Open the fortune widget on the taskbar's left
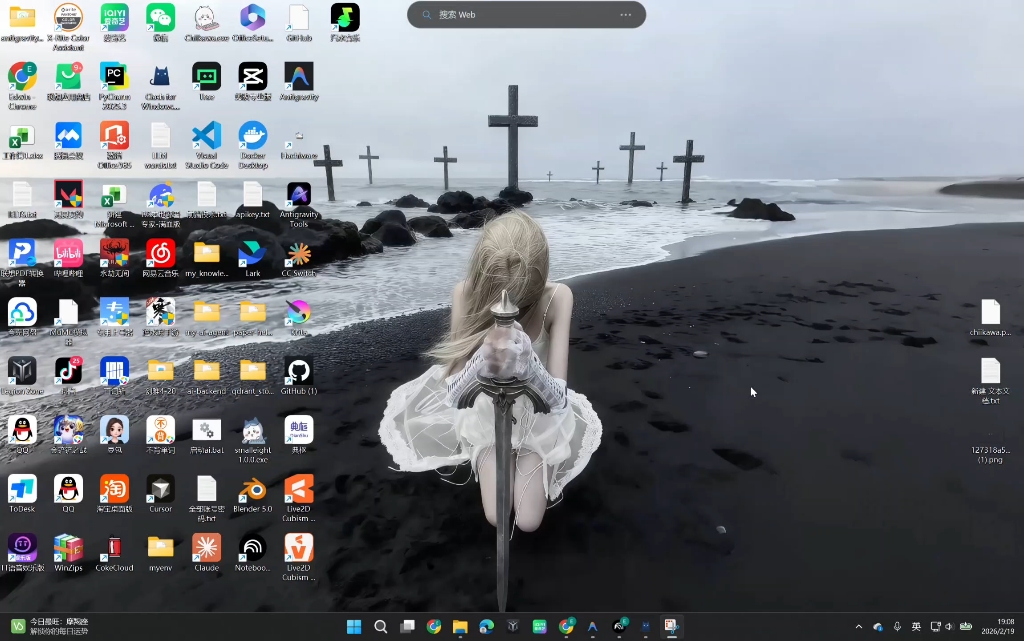Screen dimensions: 1024x641 49,627
